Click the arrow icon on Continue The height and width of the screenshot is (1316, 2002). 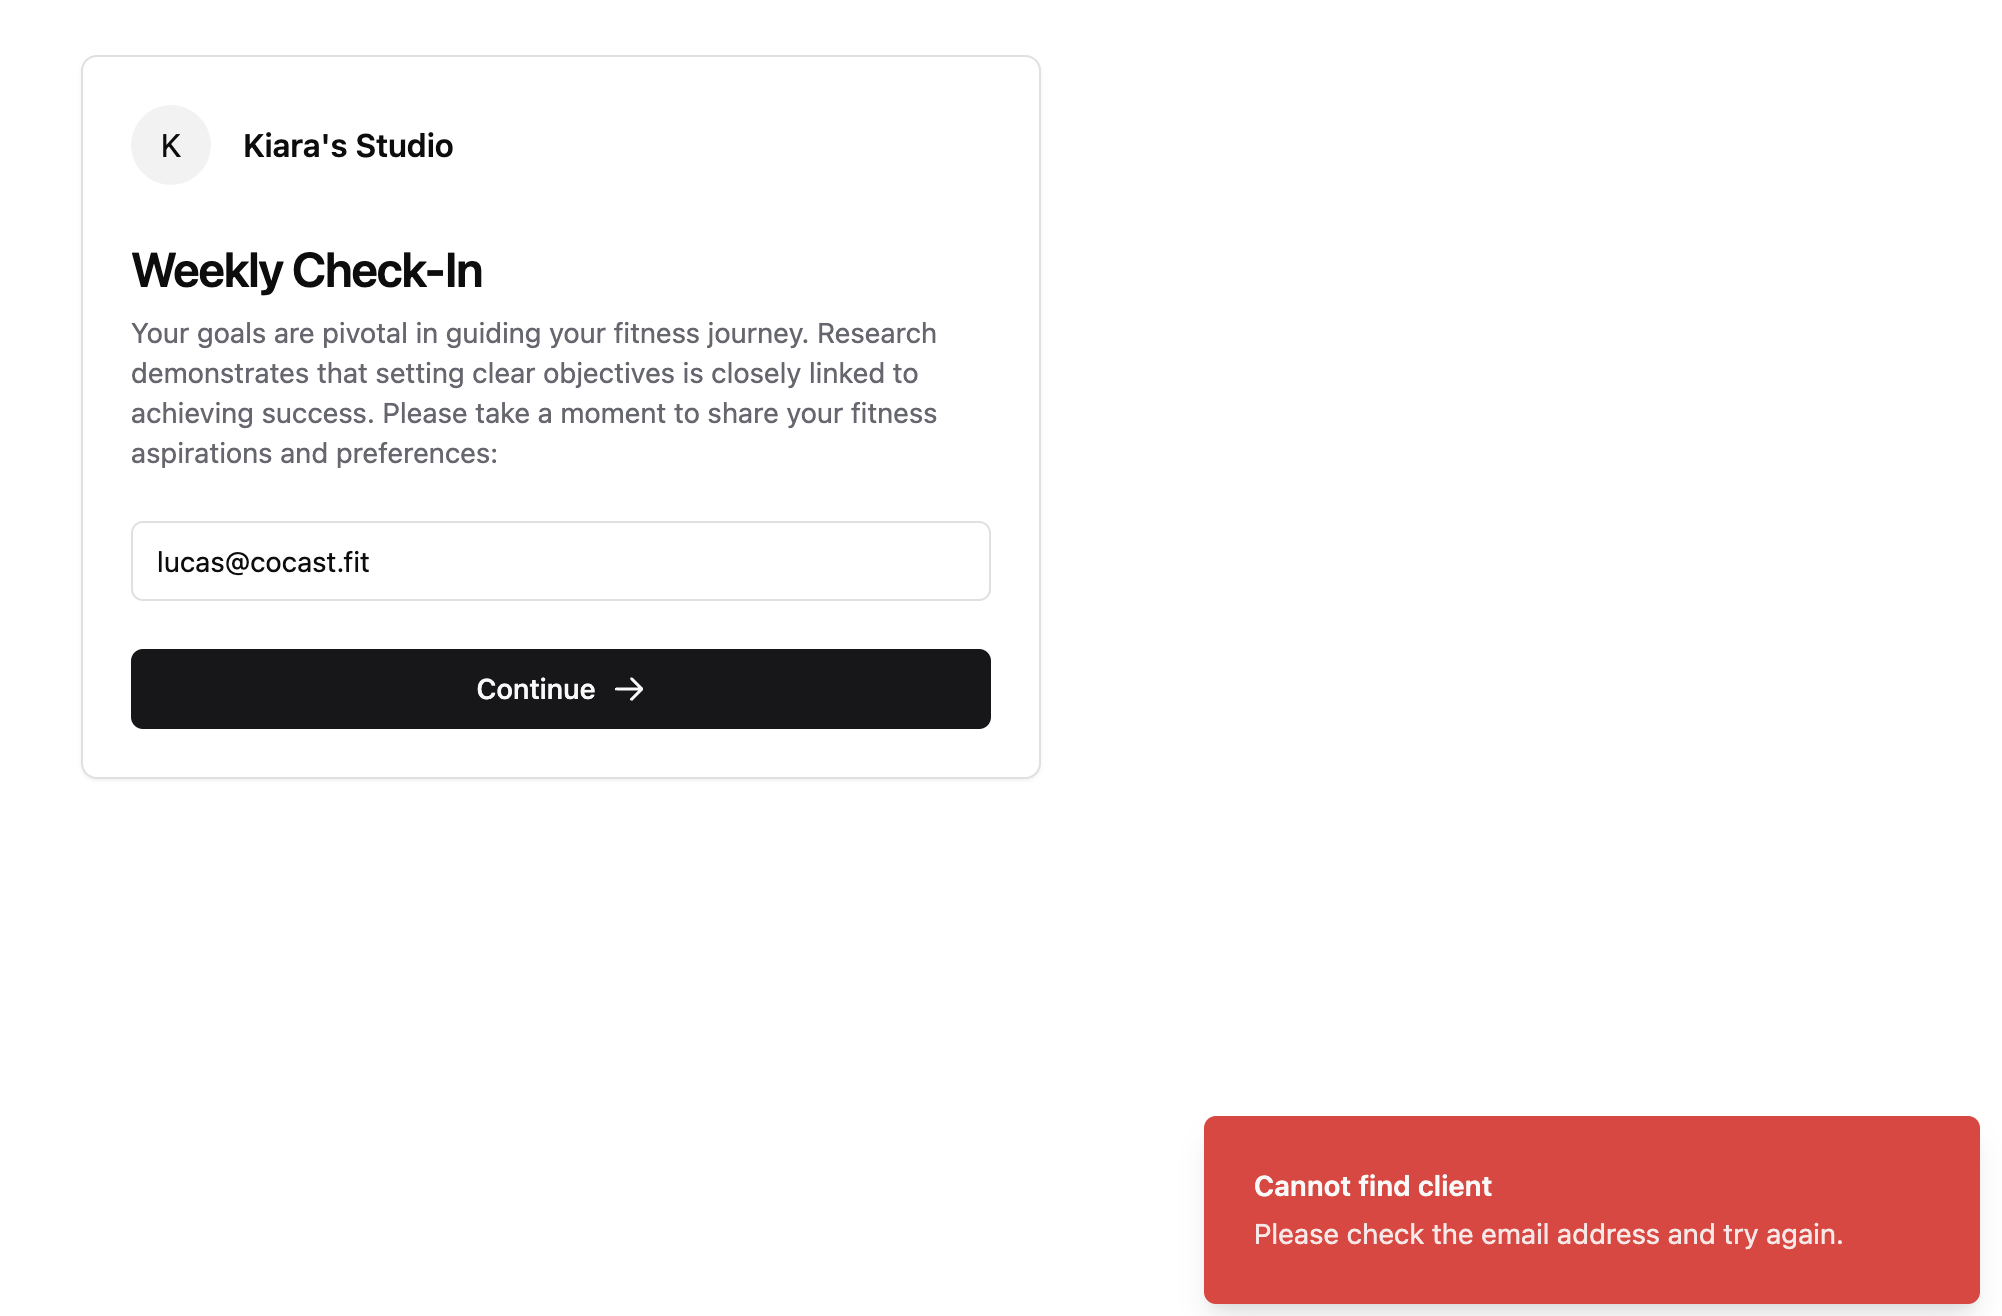pos(629,689)
